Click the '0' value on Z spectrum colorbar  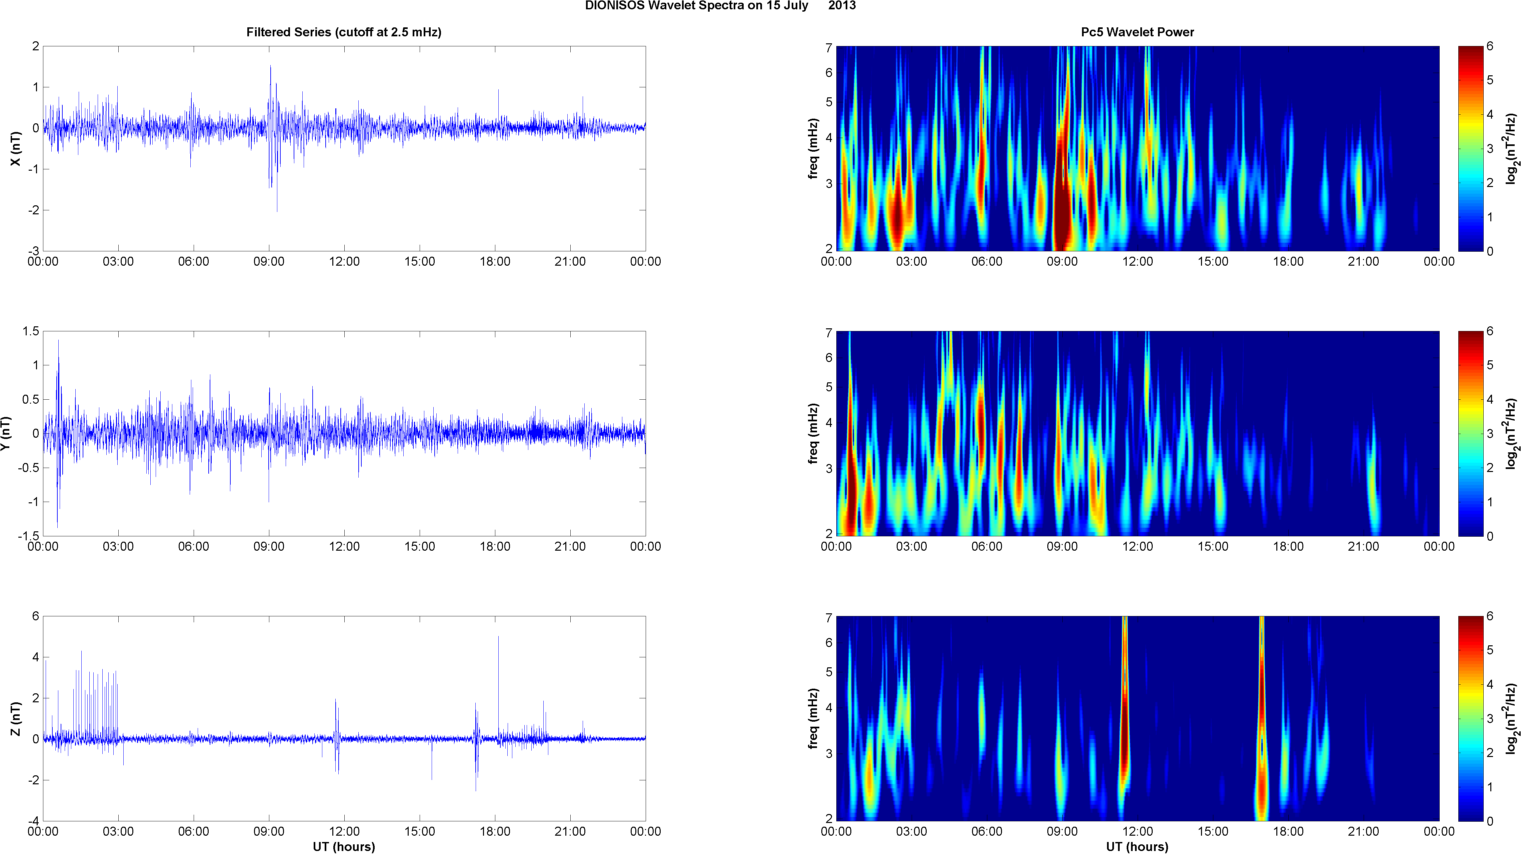1490,821
